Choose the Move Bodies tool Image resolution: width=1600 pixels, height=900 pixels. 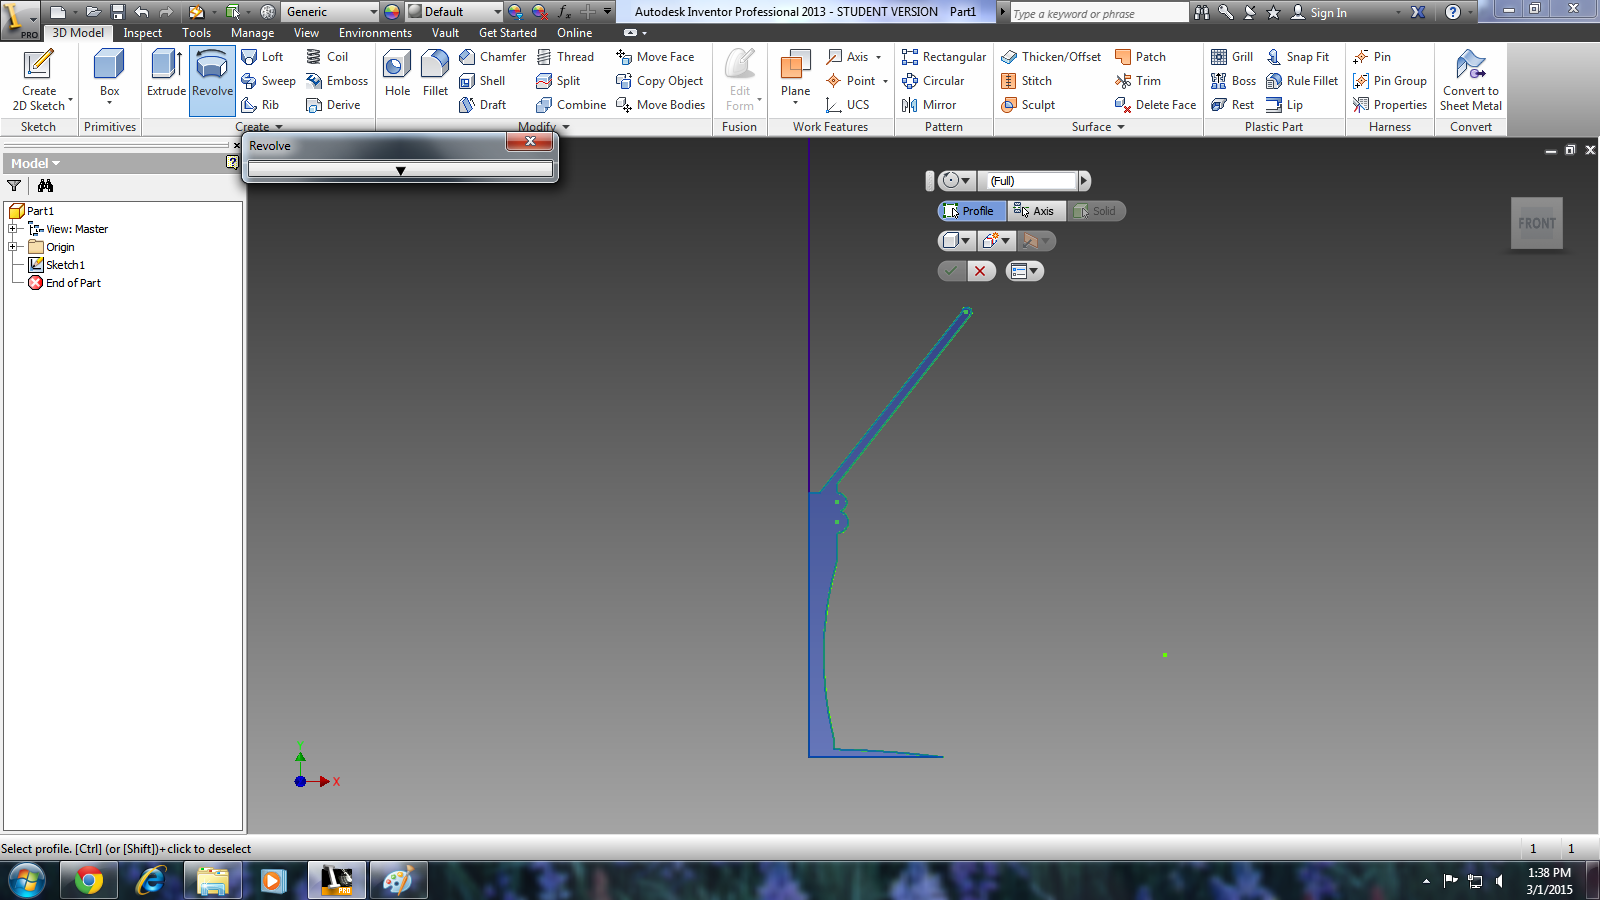tap(660, 105)
